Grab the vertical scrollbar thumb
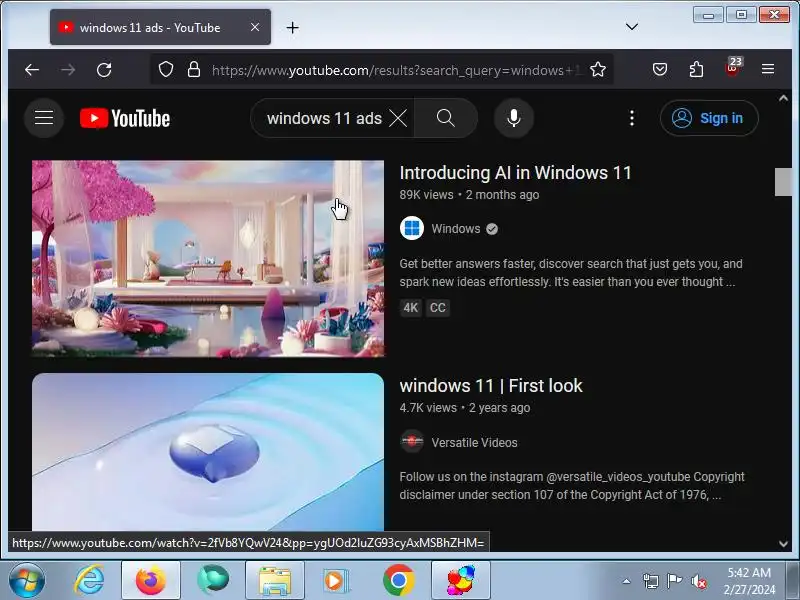The height and width of the screenshot is (600, 800). [x=783, y=182]
